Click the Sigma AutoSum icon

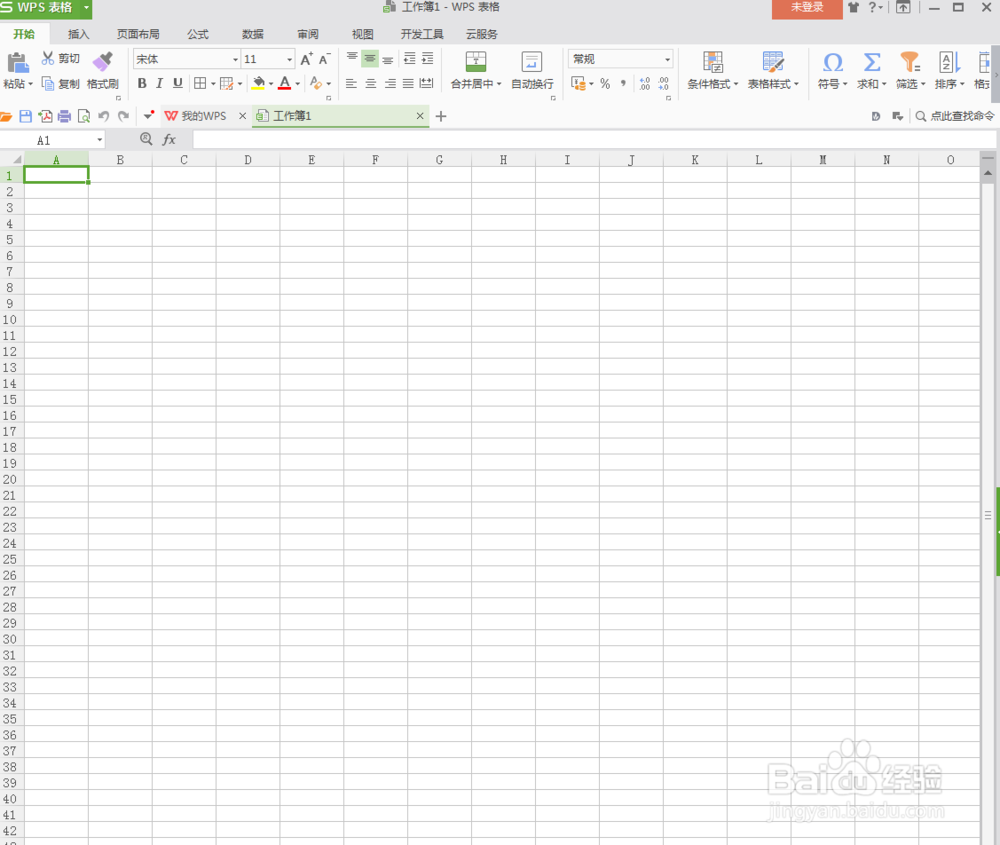[x=872, y=62]
